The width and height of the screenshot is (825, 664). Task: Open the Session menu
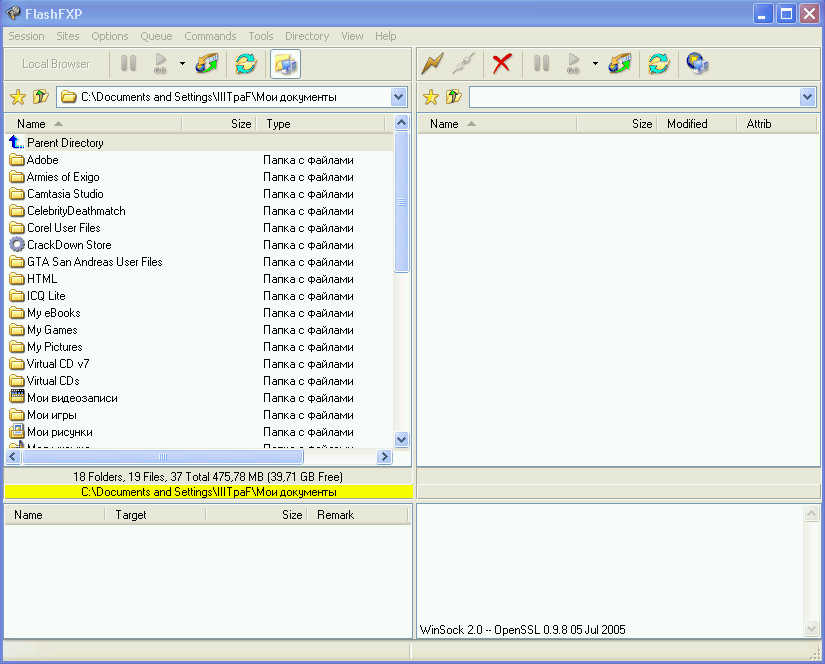26,36
